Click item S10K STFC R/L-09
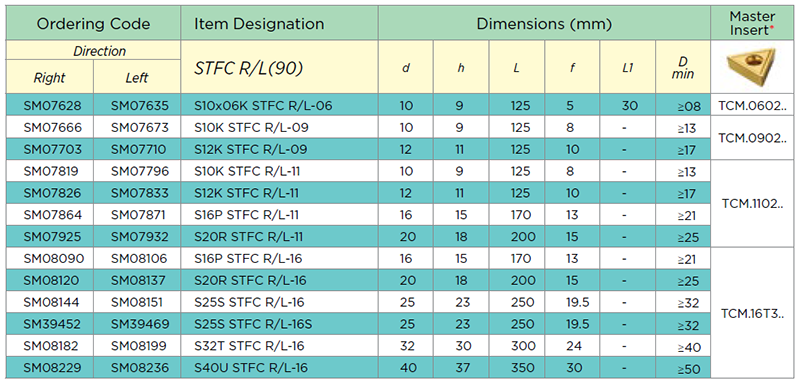Image resolution: width=800 pixels, height=385 pixels. click(251, 127)
